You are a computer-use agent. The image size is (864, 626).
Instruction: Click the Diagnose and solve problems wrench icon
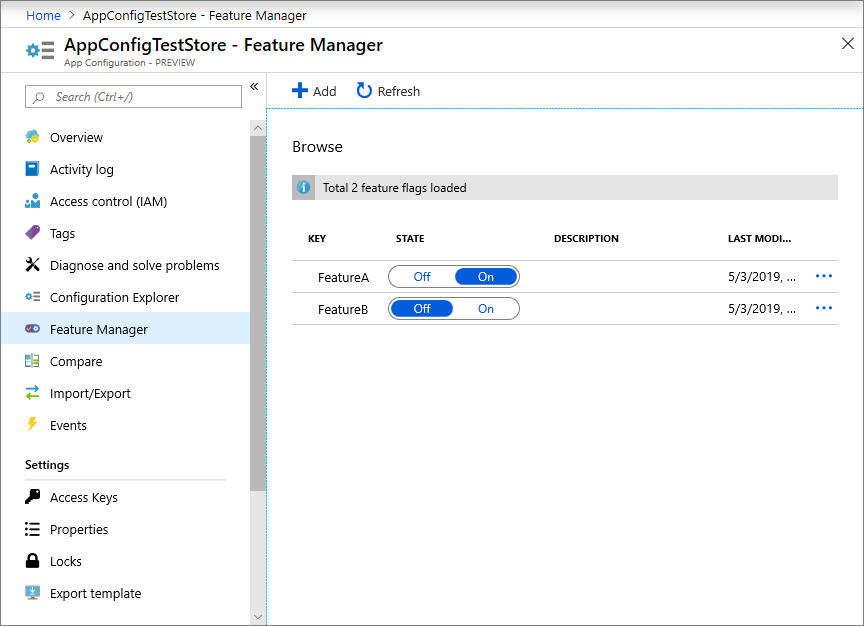click(32, 265)
